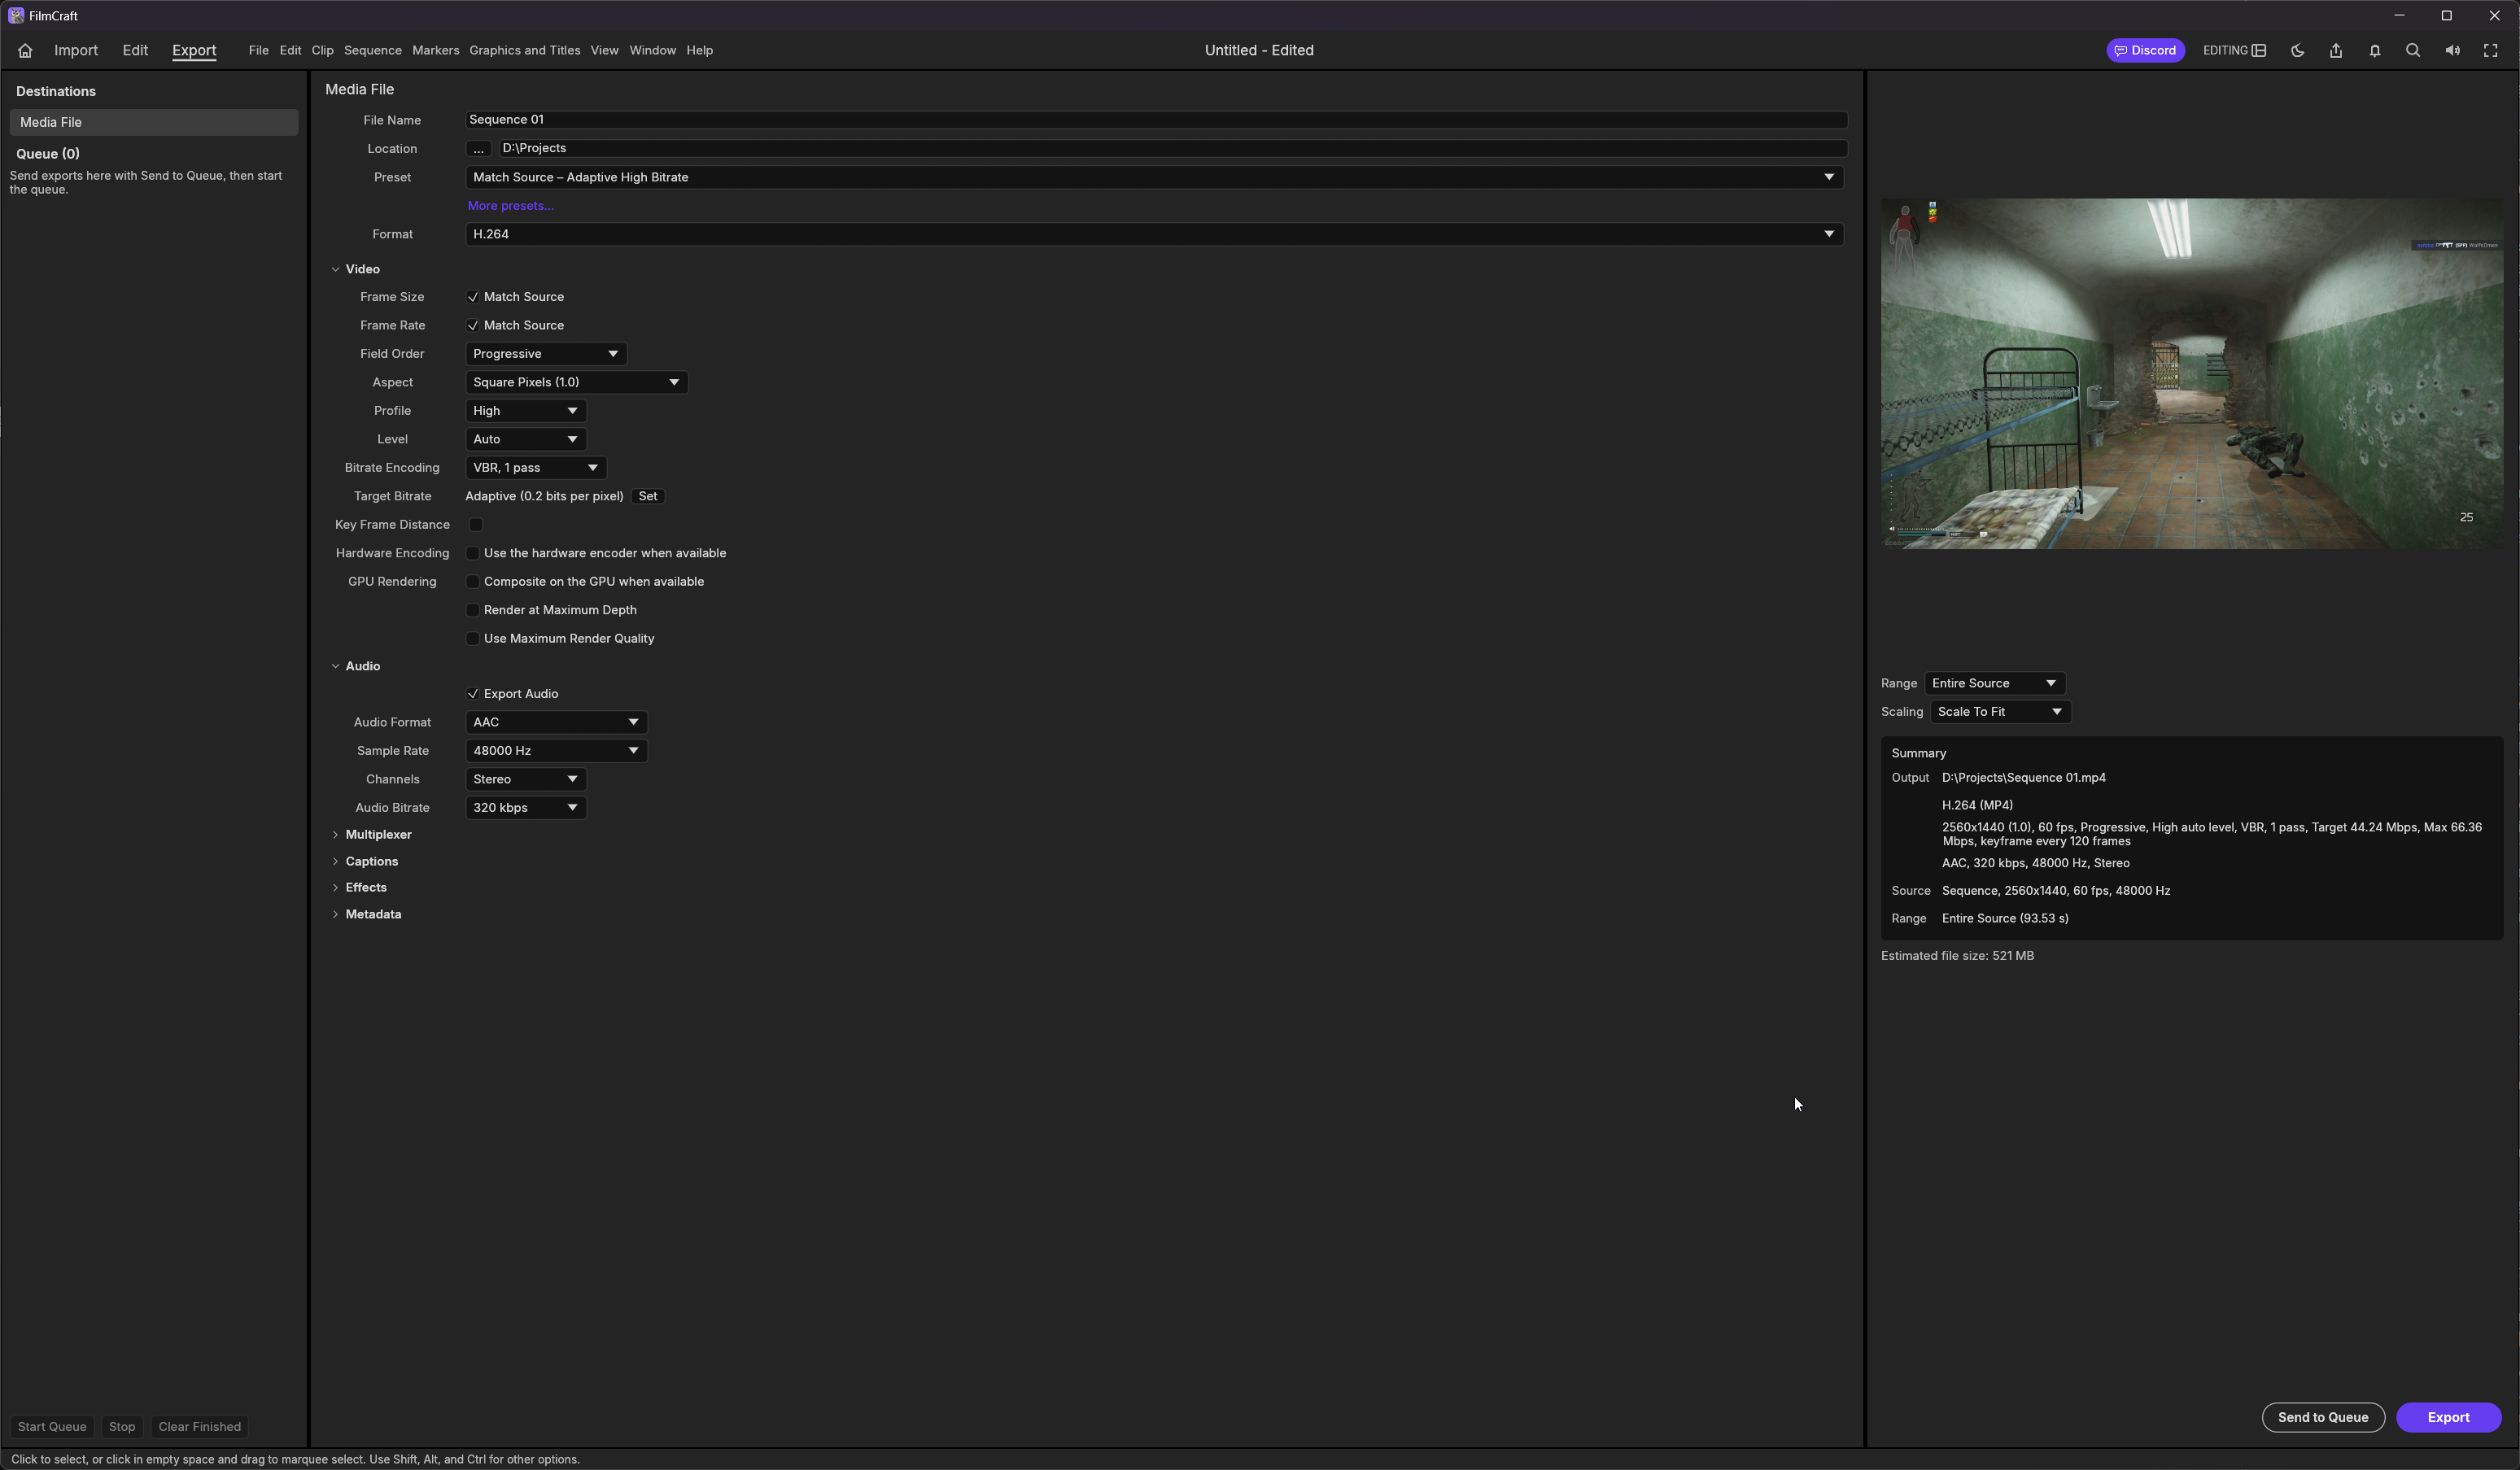Viewport: 2520px width, 1470px height.
Task: Click the Stop queue button
Action: pos(122,1427)
